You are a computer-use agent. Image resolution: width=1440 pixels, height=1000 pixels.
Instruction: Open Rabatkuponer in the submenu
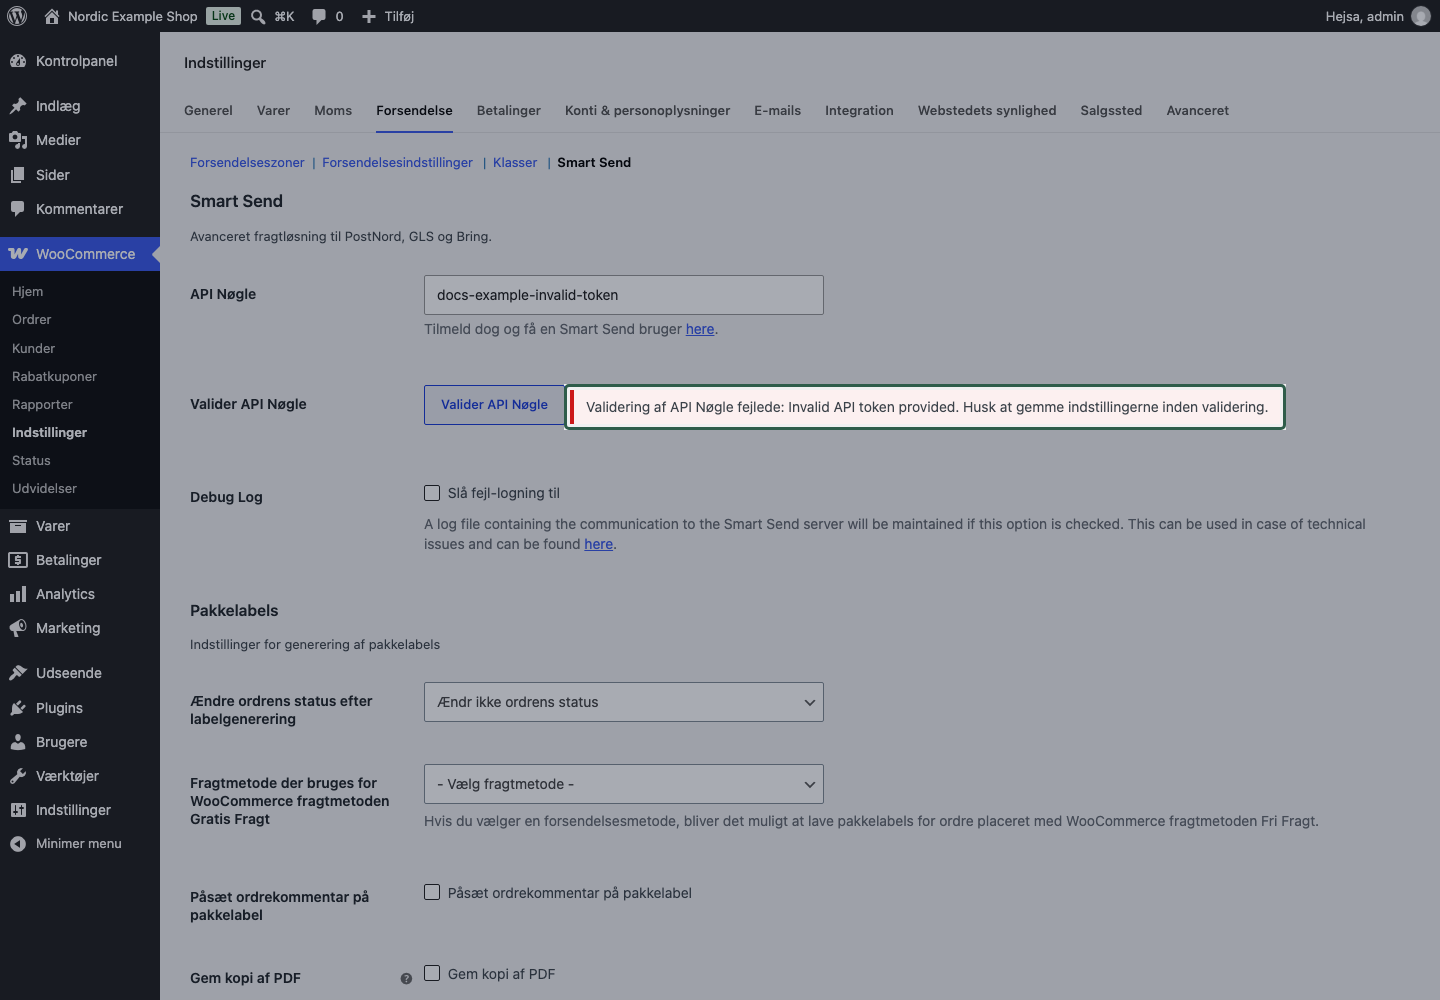point(55,376)
